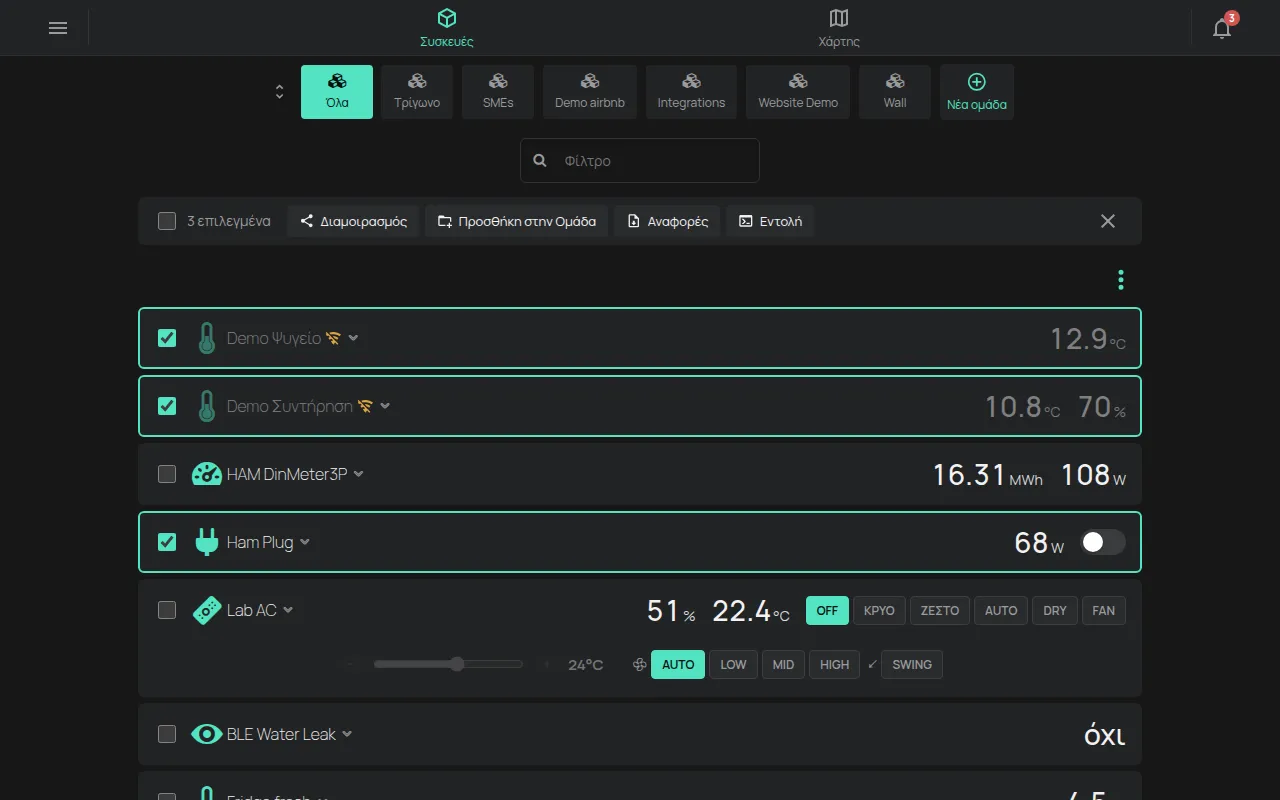Click the search magnifier icon
The image size is (1280, 800).
point(540,160)
